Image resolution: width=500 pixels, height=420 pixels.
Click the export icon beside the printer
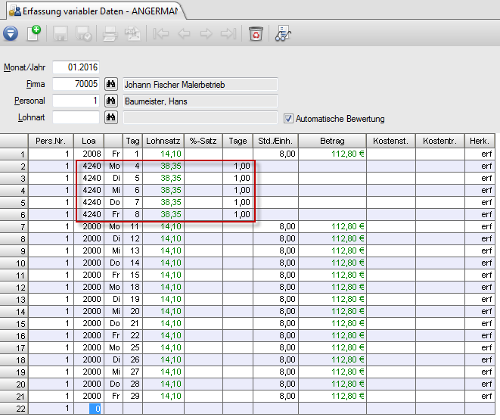tap(132, 34)
